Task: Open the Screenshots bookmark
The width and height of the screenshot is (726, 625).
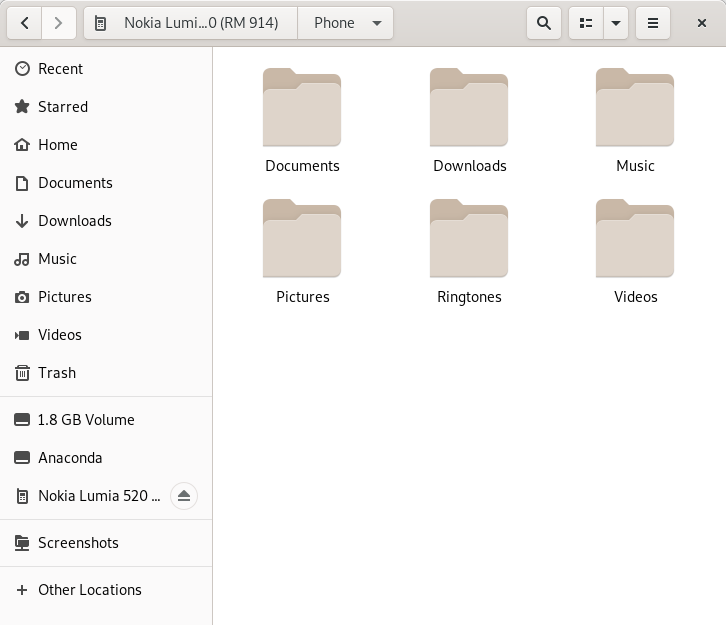Action: pos(78,543)
